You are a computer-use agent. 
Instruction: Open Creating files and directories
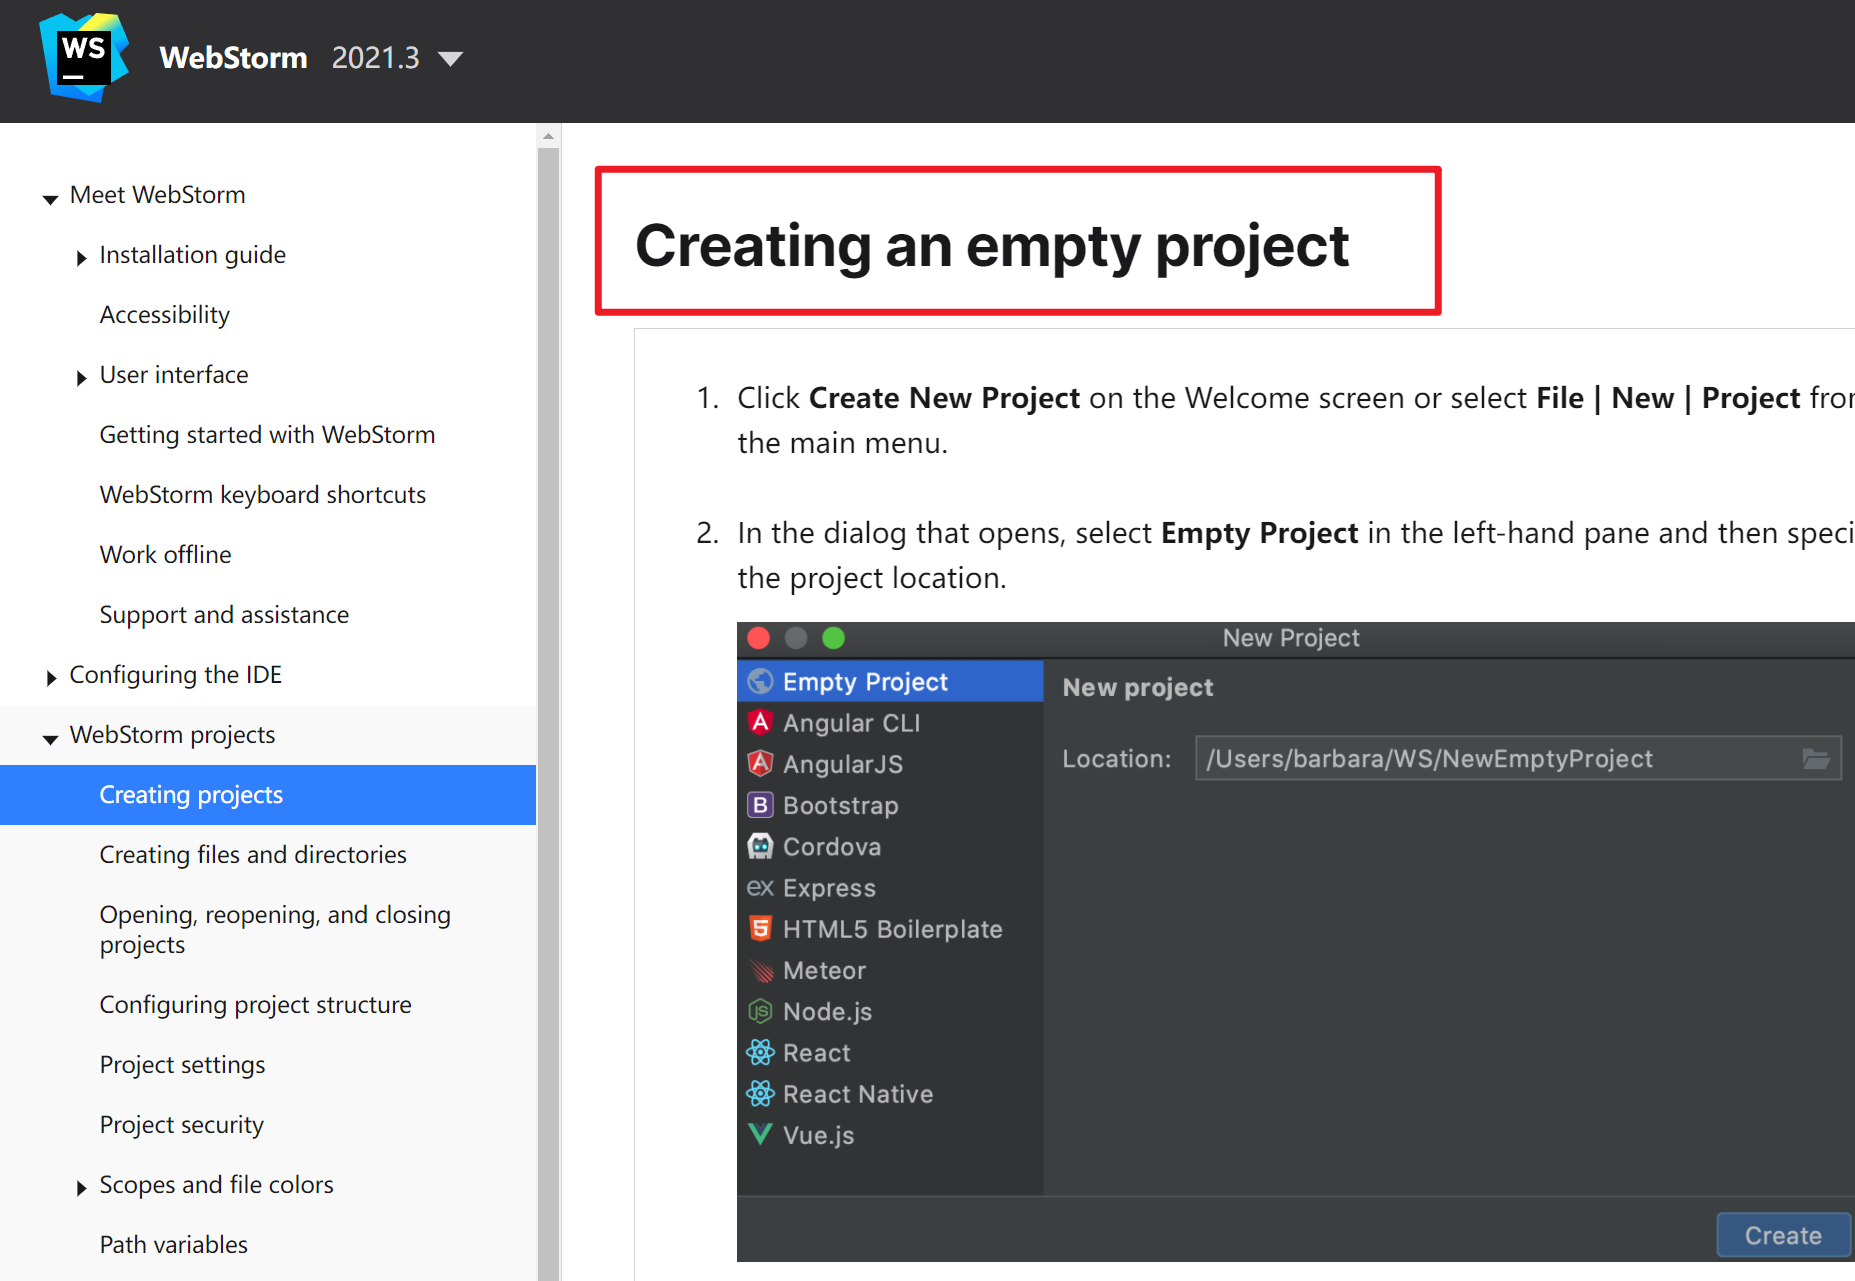pyautogui.click(x=253, y=855)
